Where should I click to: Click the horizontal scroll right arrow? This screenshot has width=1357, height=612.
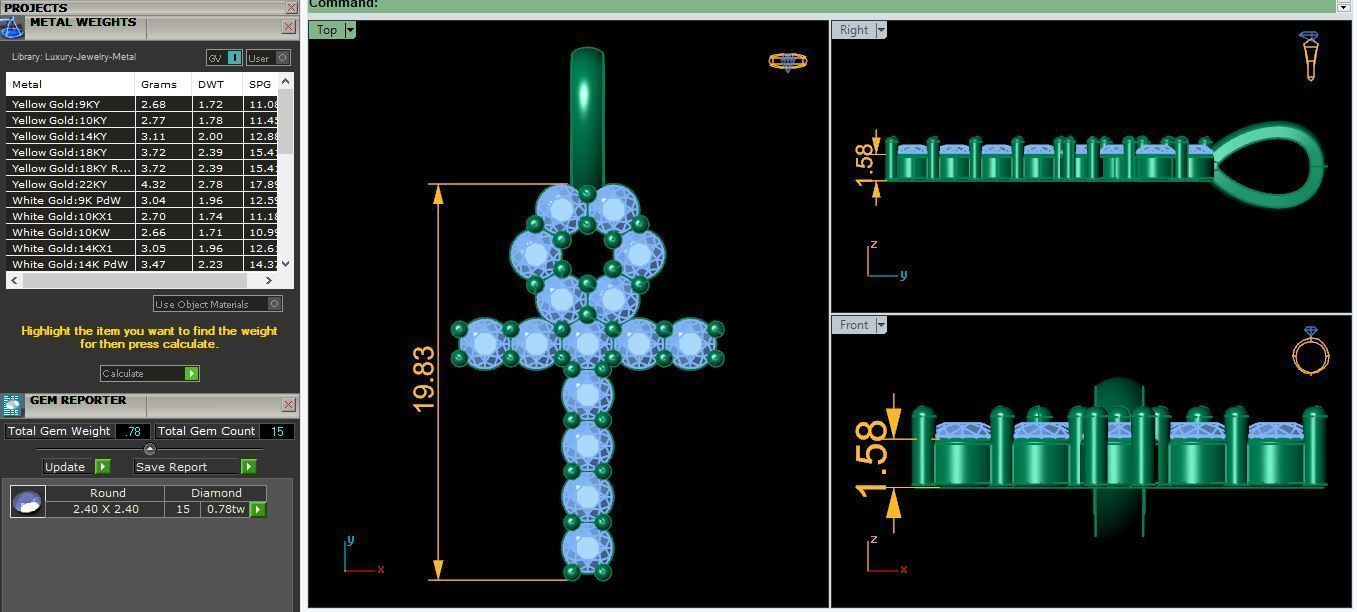click(x=271, y=280)
